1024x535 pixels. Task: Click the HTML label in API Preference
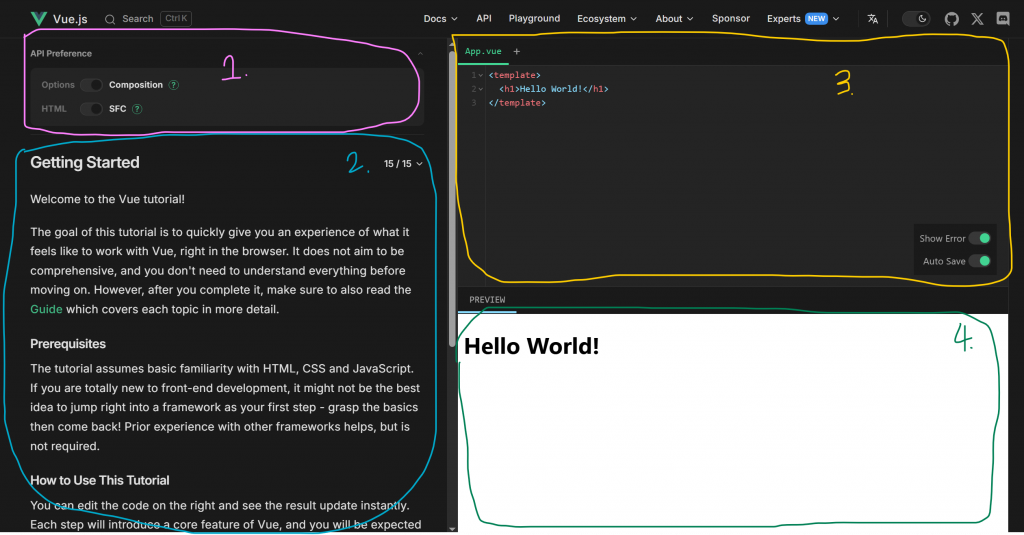pos(54,109)
